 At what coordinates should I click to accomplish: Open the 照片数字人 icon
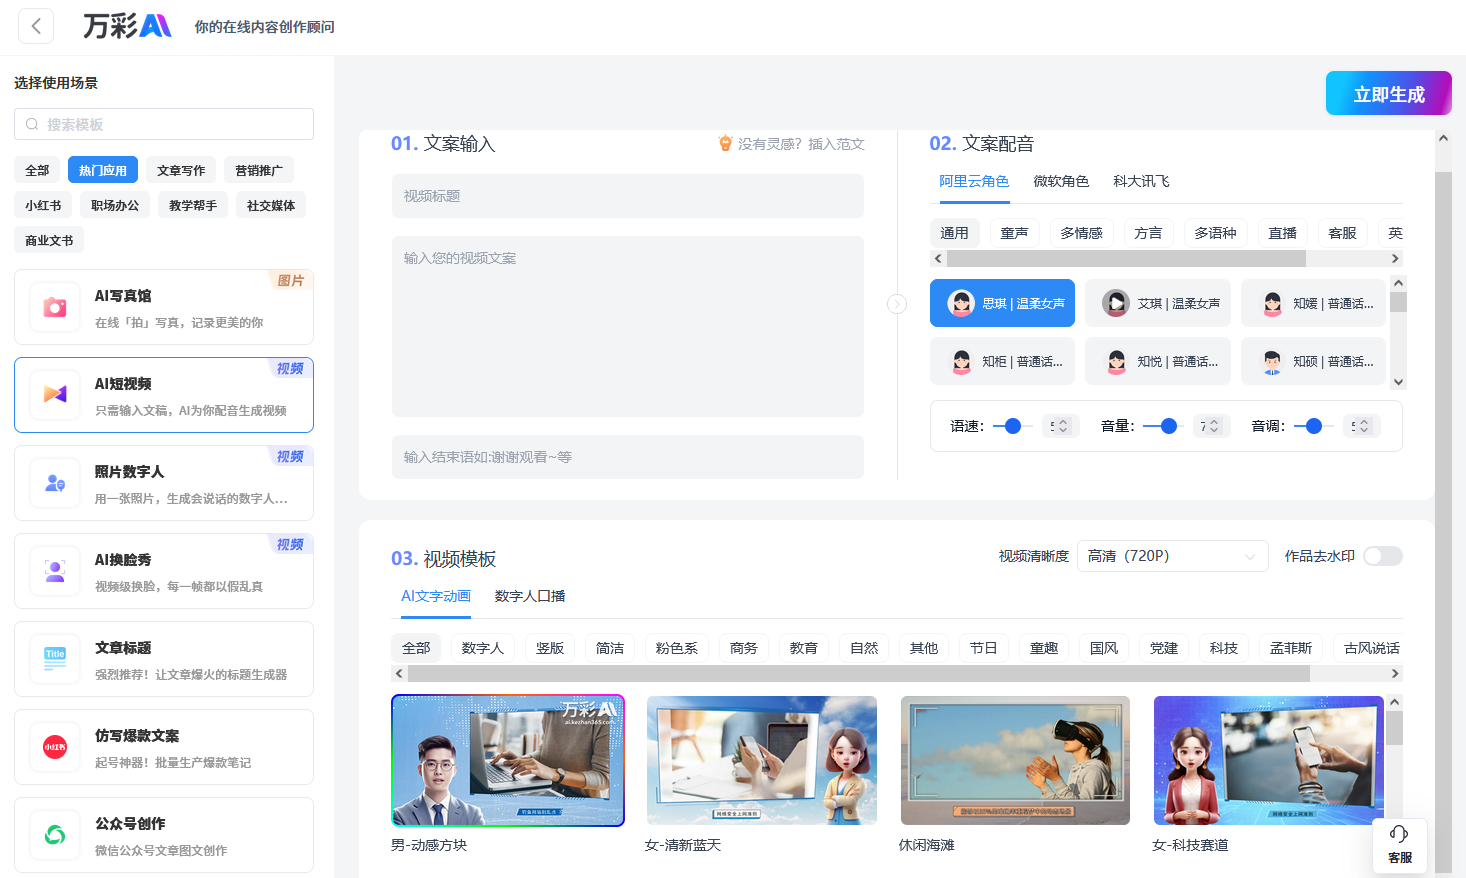(55, 483)
